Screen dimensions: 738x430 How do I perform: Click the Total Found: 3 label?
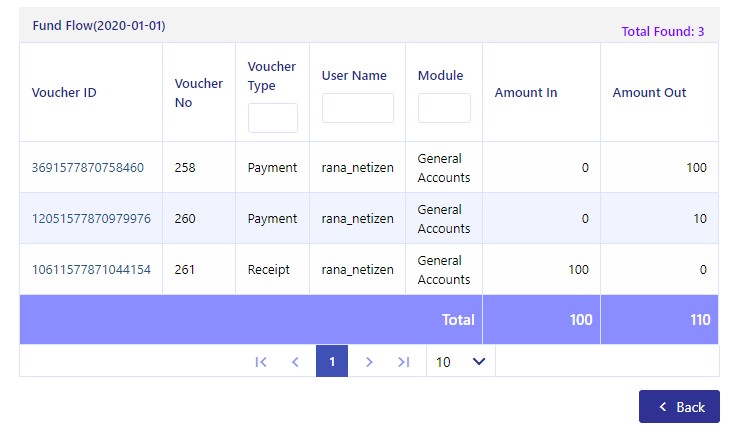pos(663,32)
